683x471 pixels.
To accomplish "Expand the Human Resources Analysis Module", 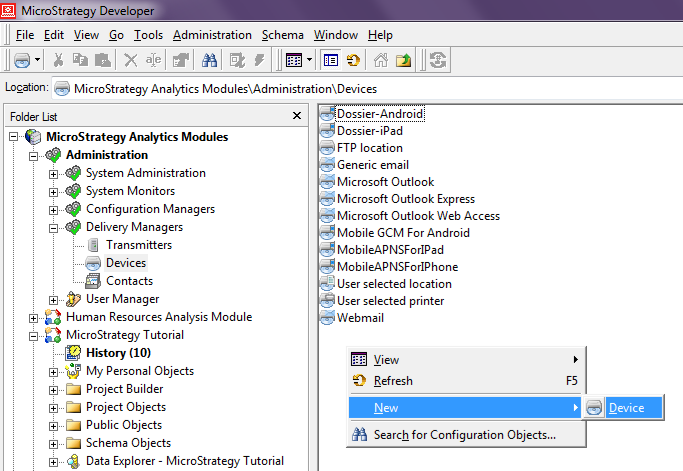I will click(x=34, y=317).
